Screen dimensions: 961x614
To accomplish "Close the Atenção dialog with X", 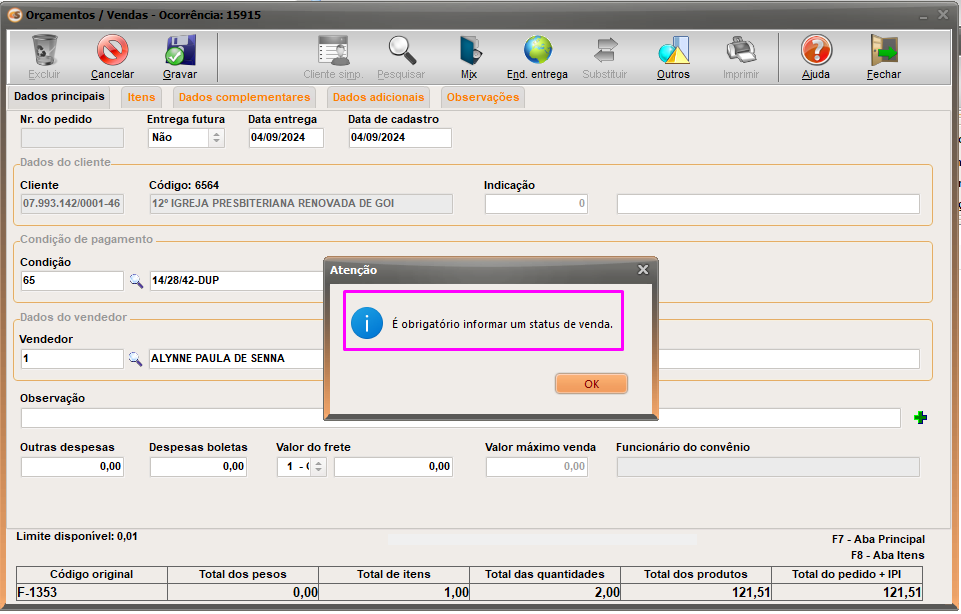I will [x=643, y=270].
